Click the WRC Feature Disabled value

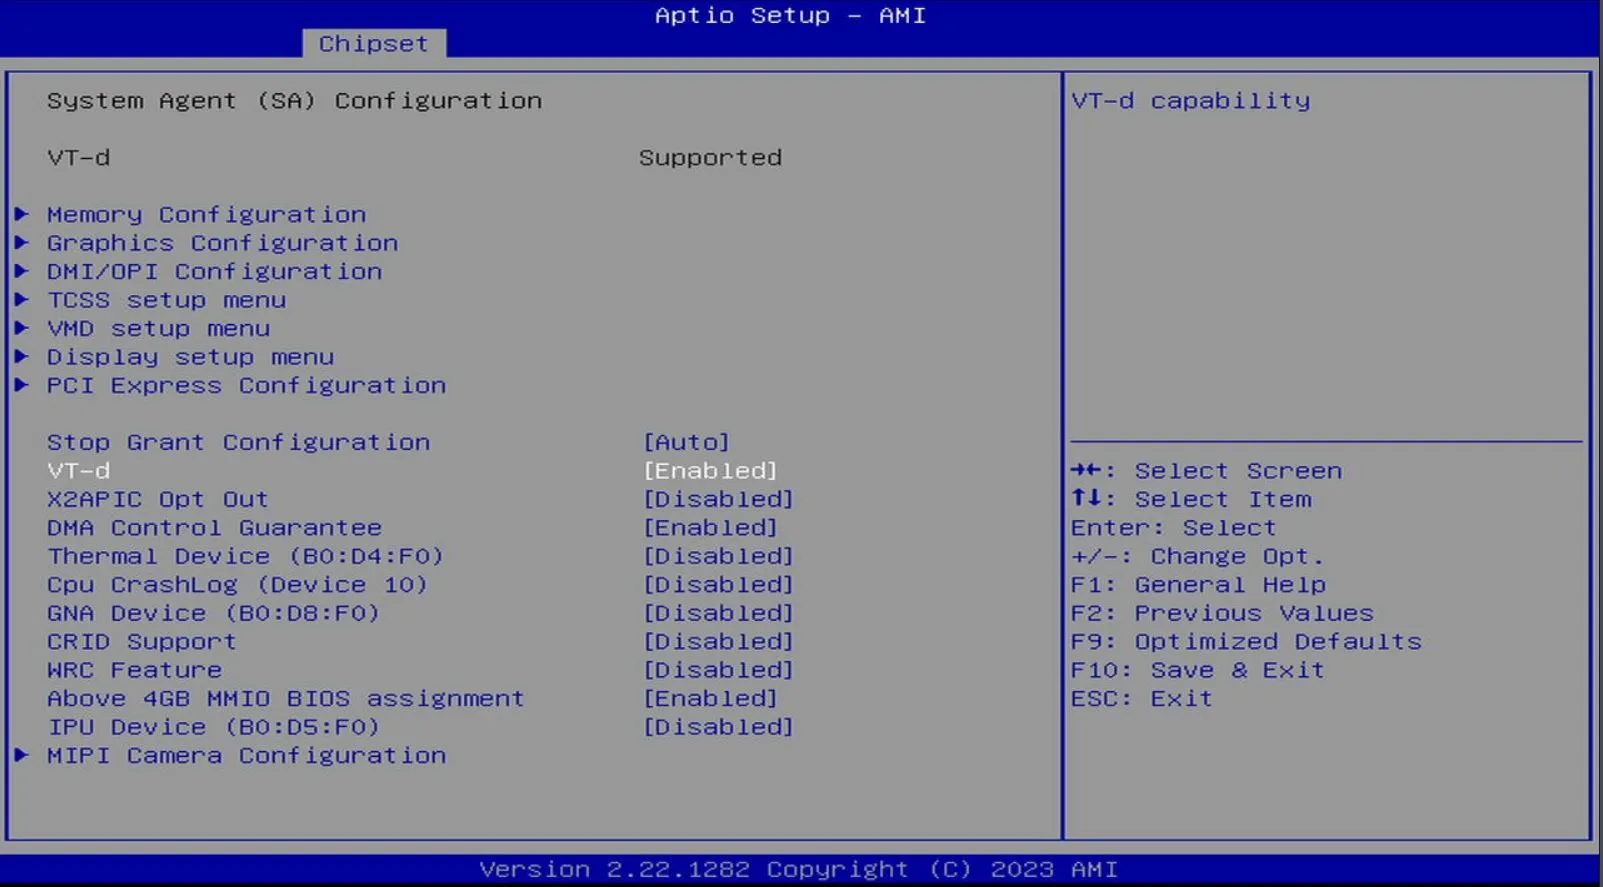pyautogui.click(x=718, y=670)
